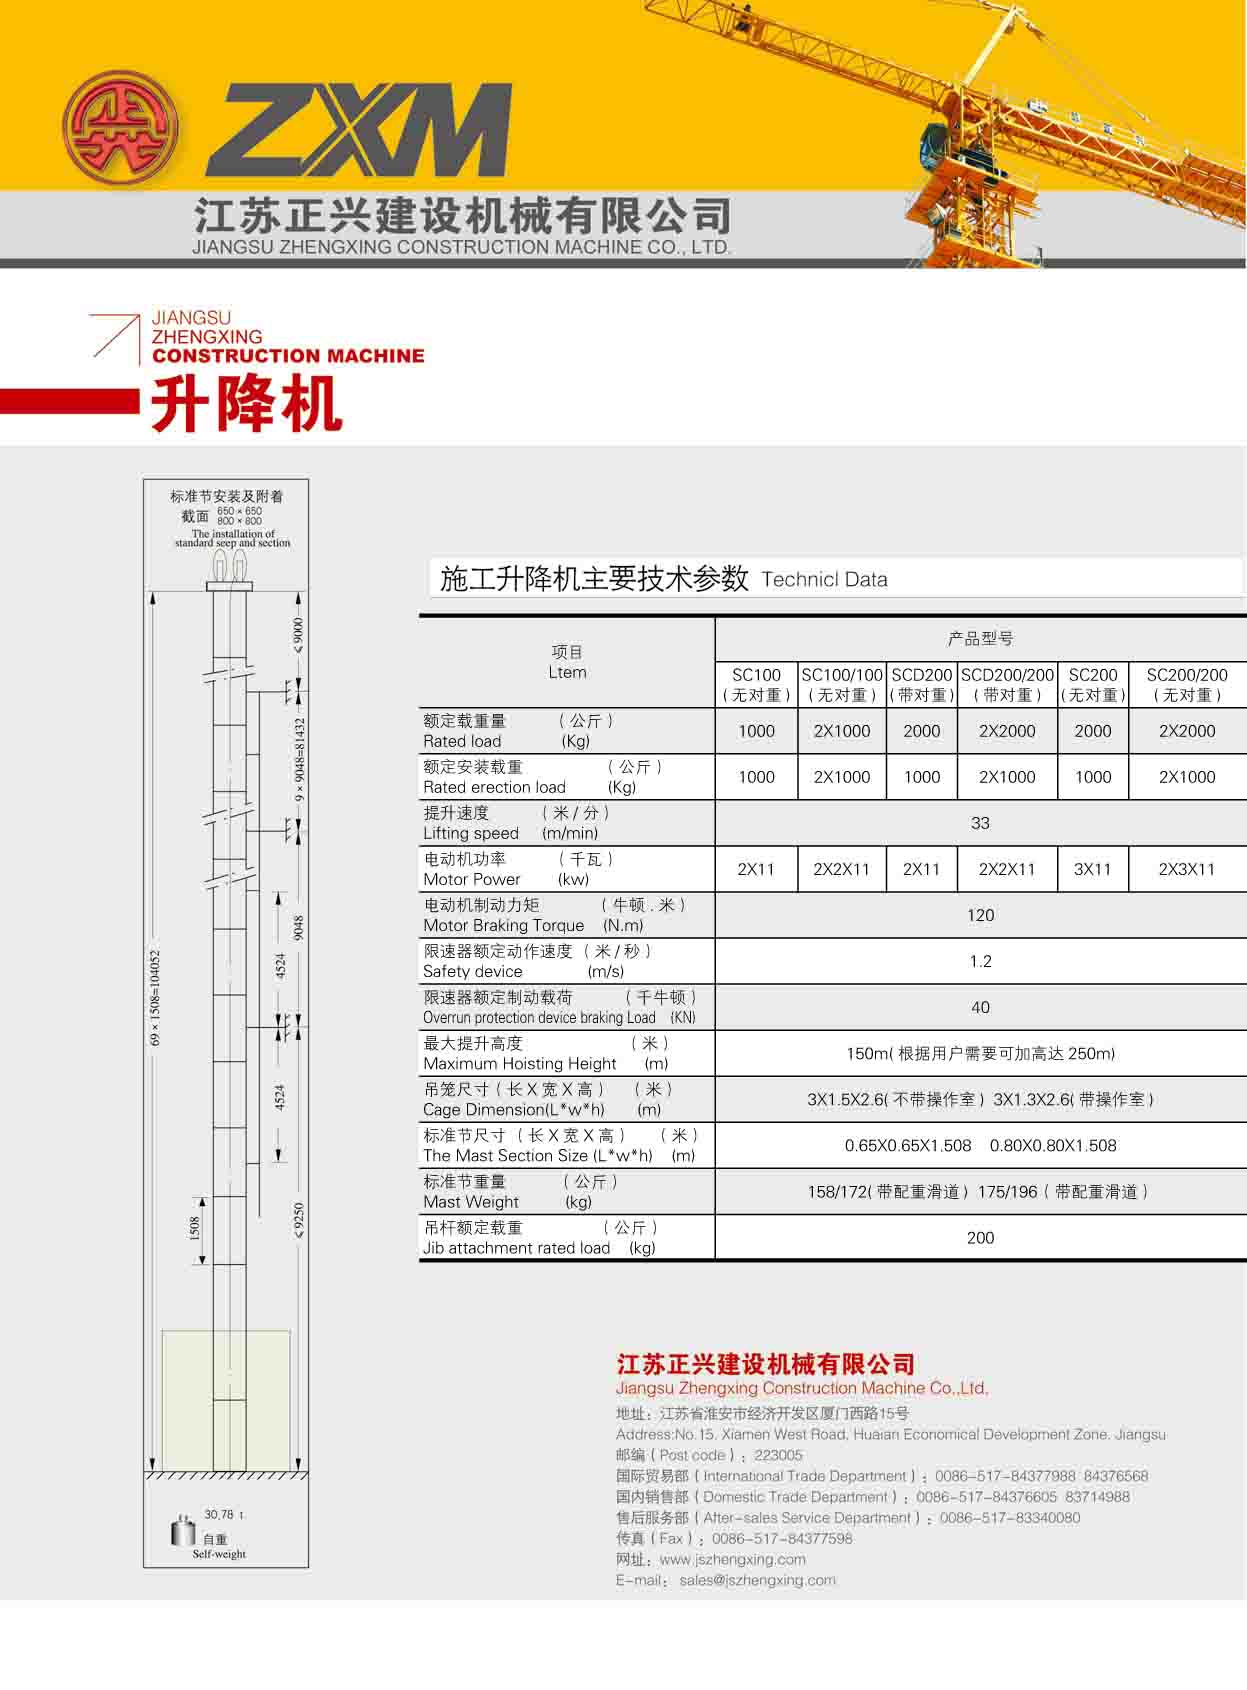1247x1690 pixels.
Task: Click the red circular company emblem logo
Action: (120, 127)
